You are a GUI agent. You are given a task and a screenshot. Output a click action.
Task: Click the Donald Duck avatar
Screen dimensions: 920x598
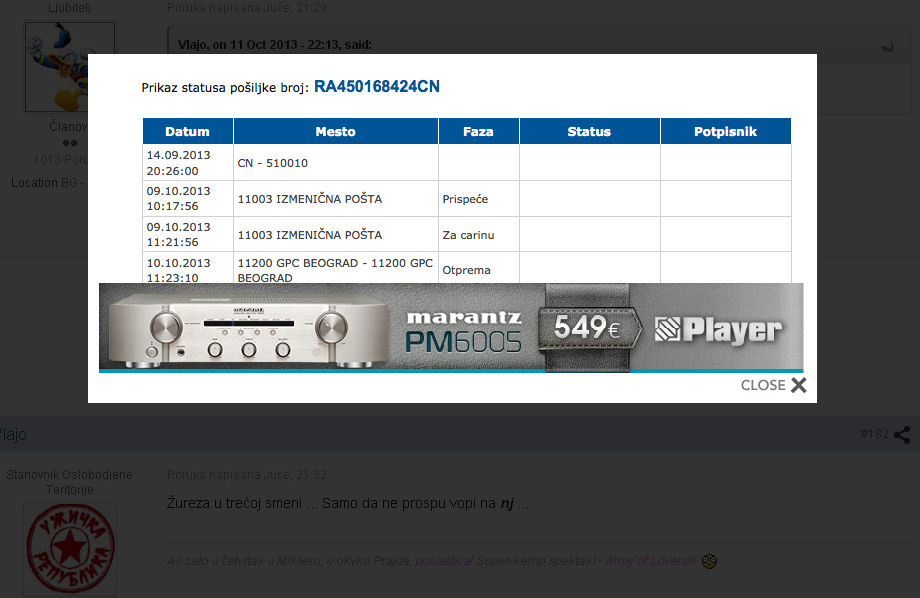point(69,67)
